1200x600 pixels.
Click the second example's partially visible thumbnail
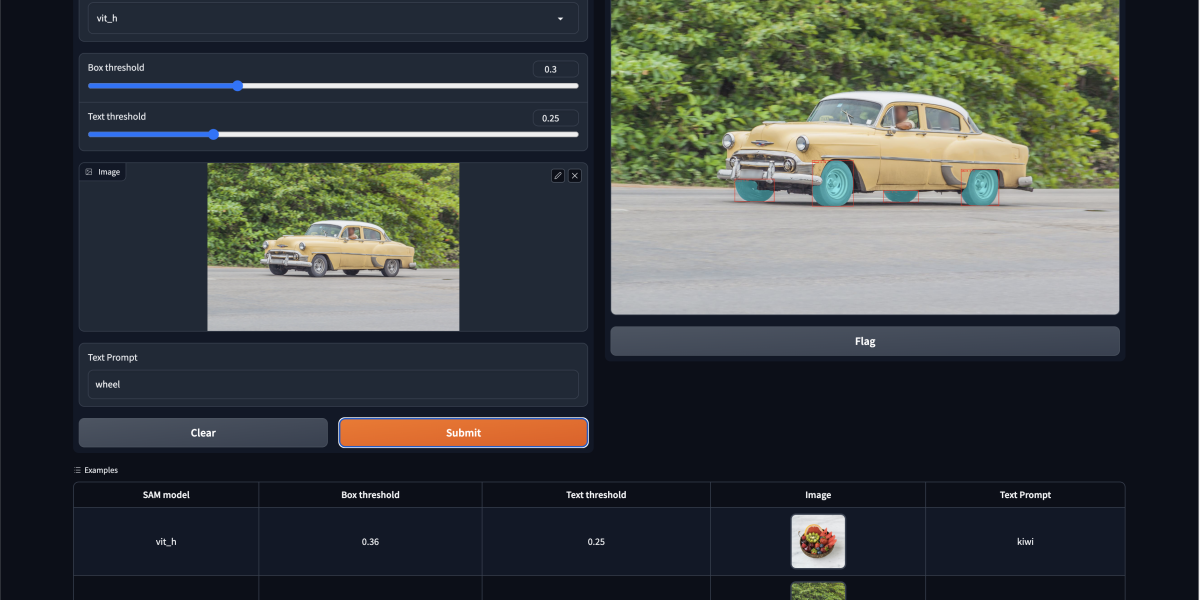pyautogui.click(x=818, y=590)
